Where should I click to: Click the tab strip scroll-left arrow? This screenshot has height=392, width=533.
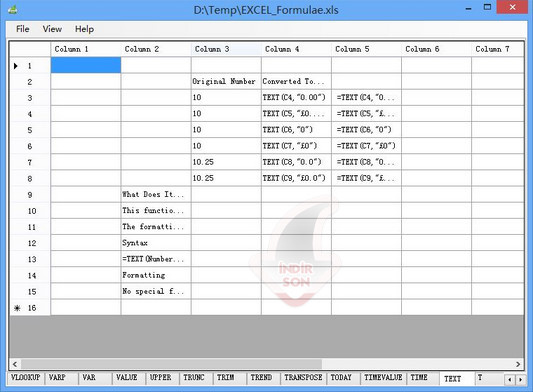(509, 379)
